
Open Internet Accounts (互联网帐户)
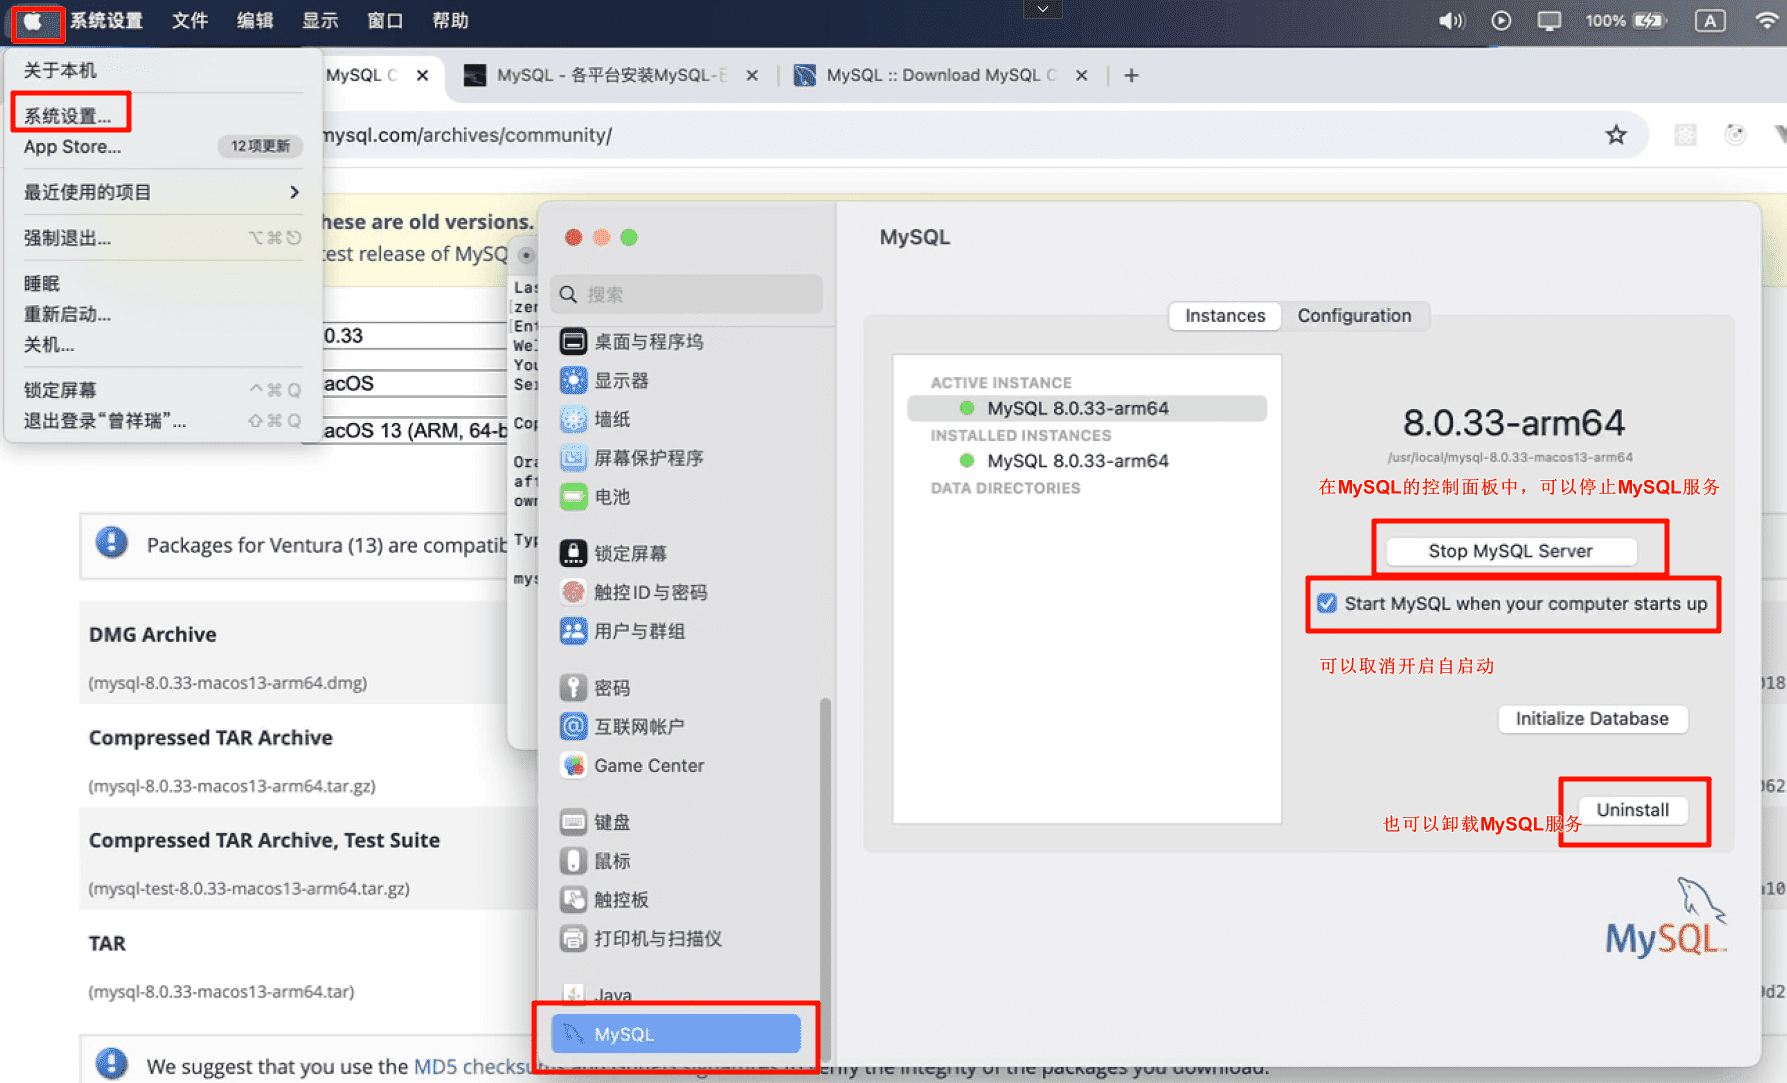point(623,726)
